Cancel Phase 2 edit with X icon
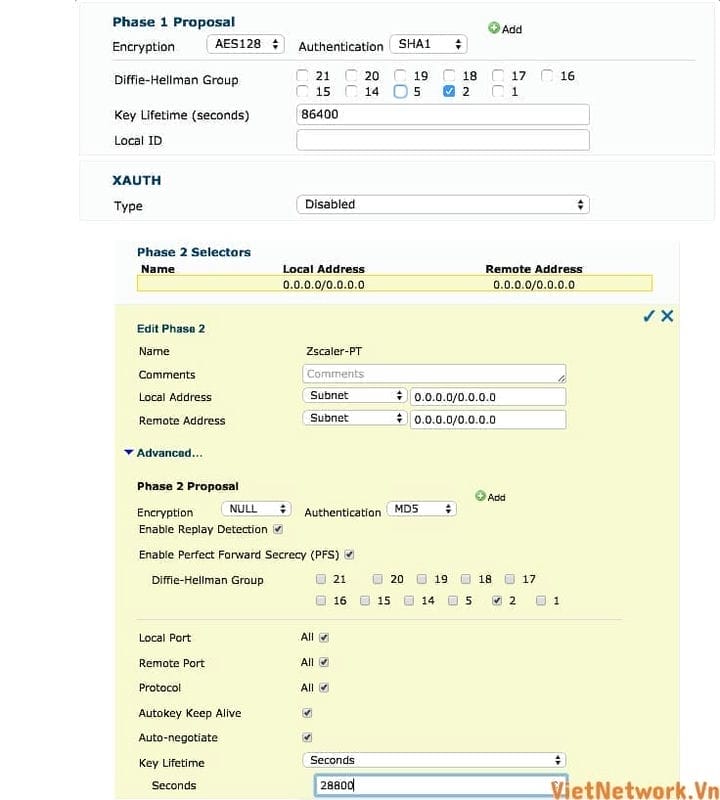720x800 pixels. click(667, 316)
